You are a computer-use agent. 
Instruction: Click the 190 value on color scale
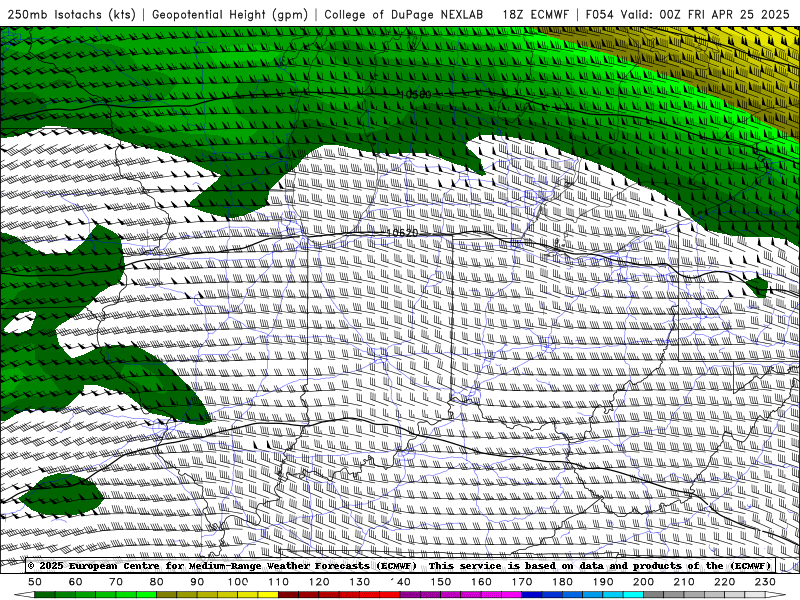603,582
